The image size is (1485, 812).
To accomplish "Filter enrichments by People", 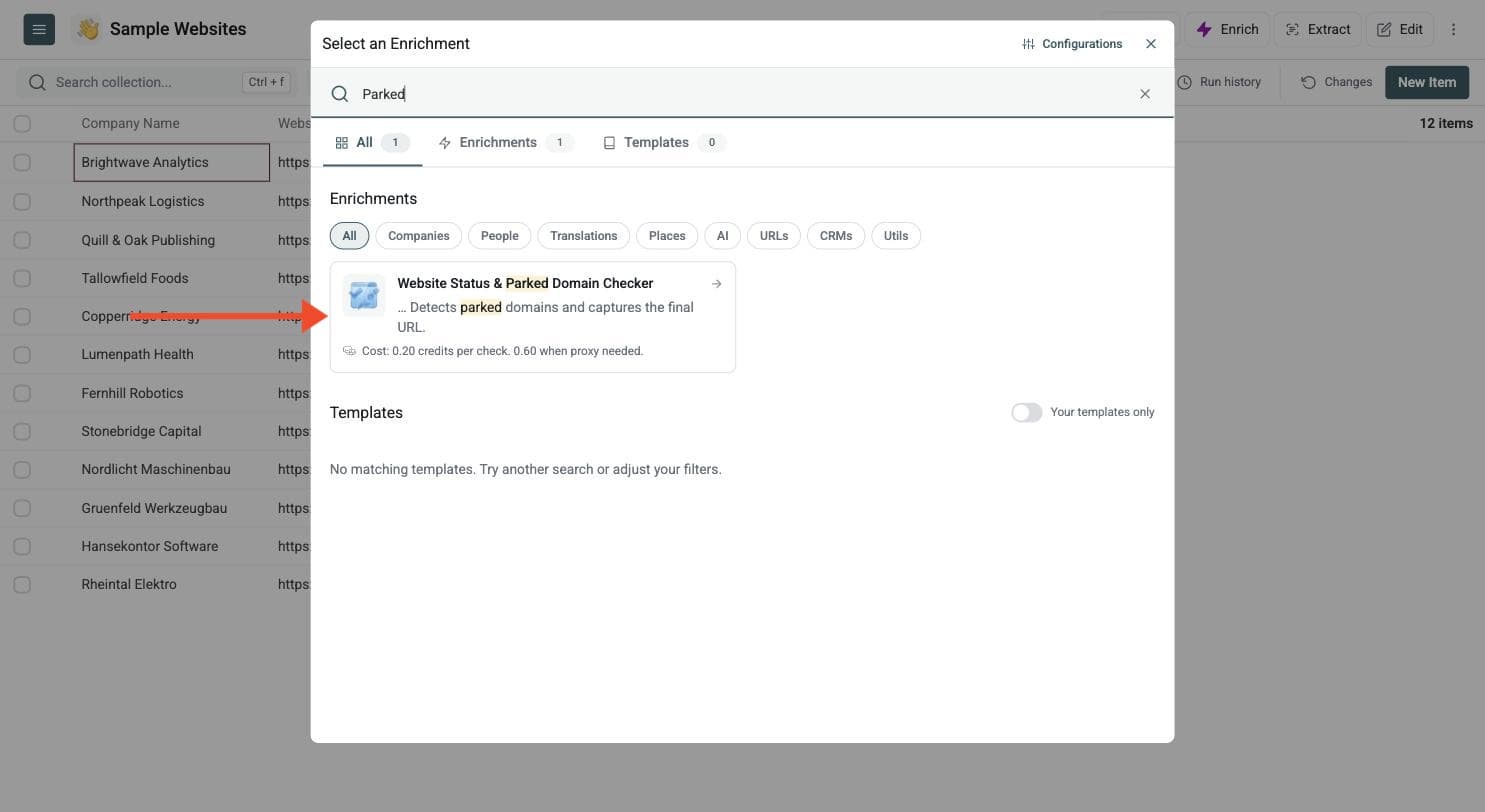I will (x=500, y=236).
